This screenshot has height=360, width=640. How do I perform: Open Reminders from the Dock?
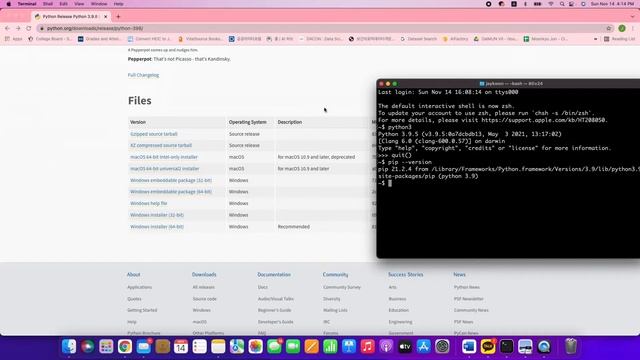coord(200,347)
